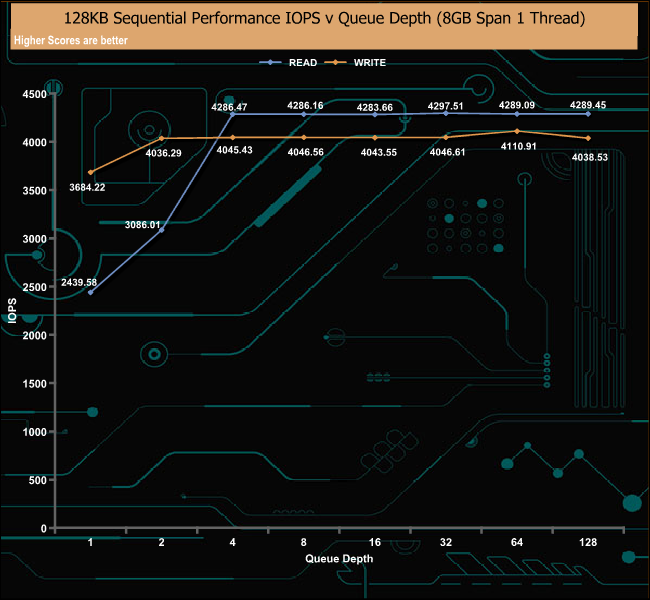The width and height of the screenshot is (650, 600).
Task: Click the WRITE data point at queue depth 1
Action: point(91,172)
